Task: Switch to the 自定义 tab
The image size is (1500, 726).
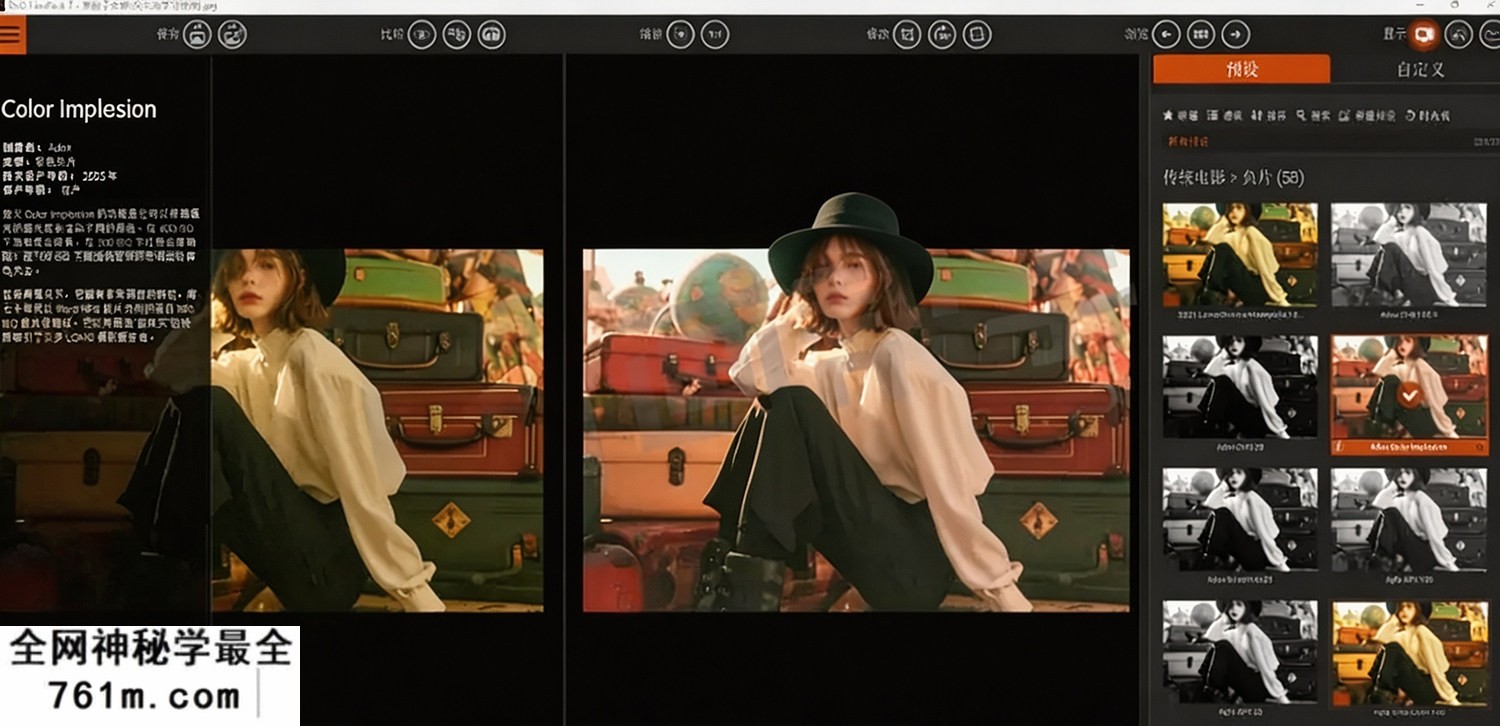Action: tap(1420, 69)
